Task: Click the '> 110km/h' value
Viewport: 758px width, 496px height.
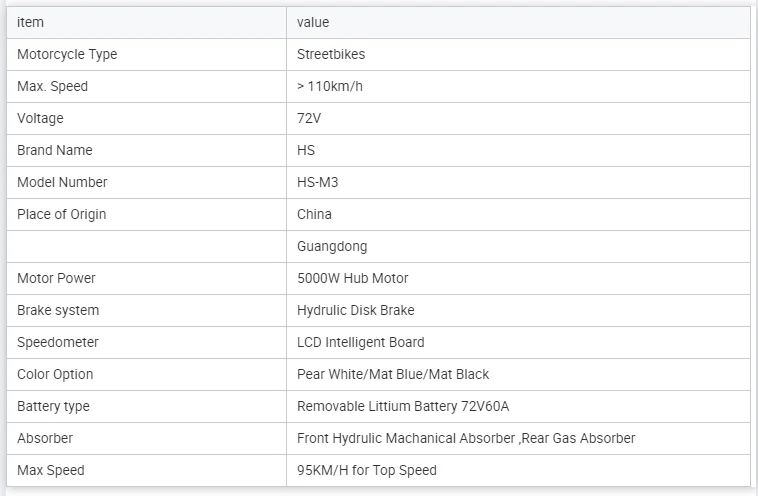Action: pyautogui.click(x=330, y=87)
